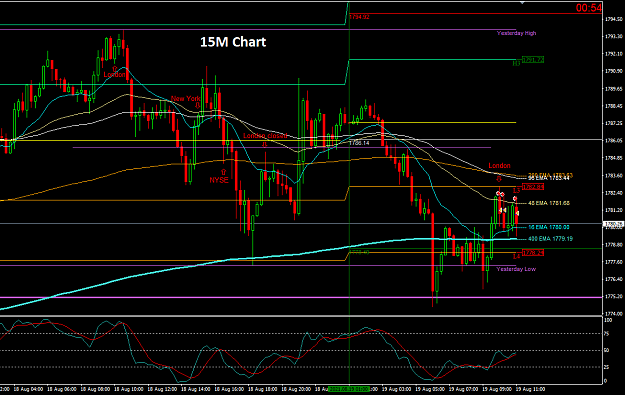Click the 1788.45 price axis value
625x395 pixels.
click(x=614, y=106)
